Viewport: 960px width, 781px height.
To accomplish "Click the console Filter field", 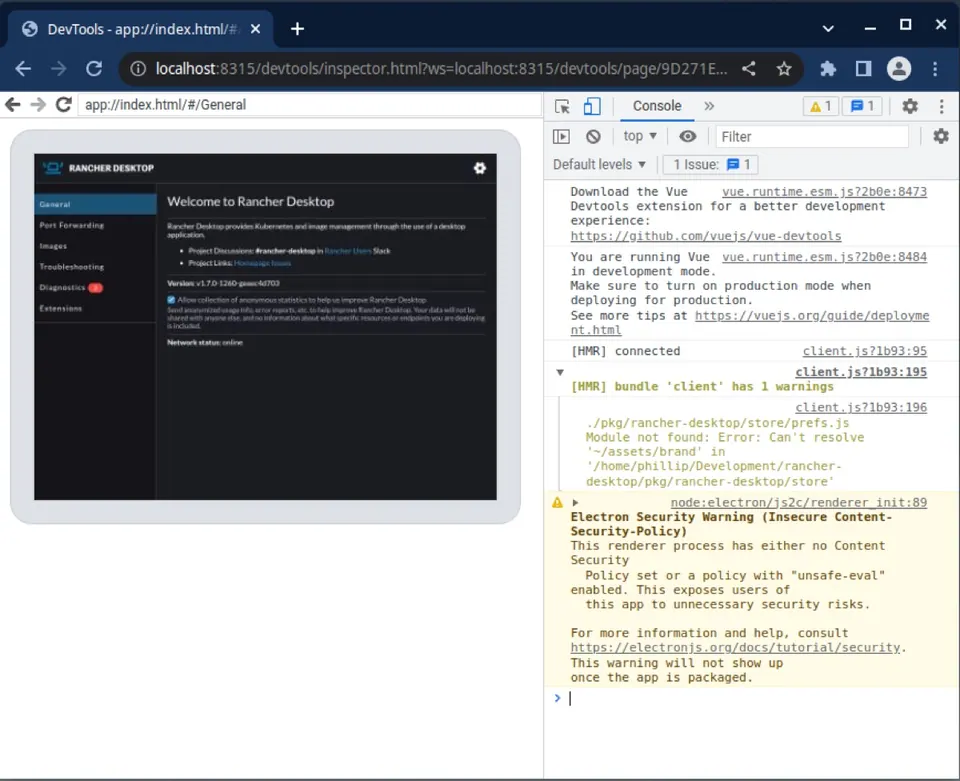I will [812, 136].
